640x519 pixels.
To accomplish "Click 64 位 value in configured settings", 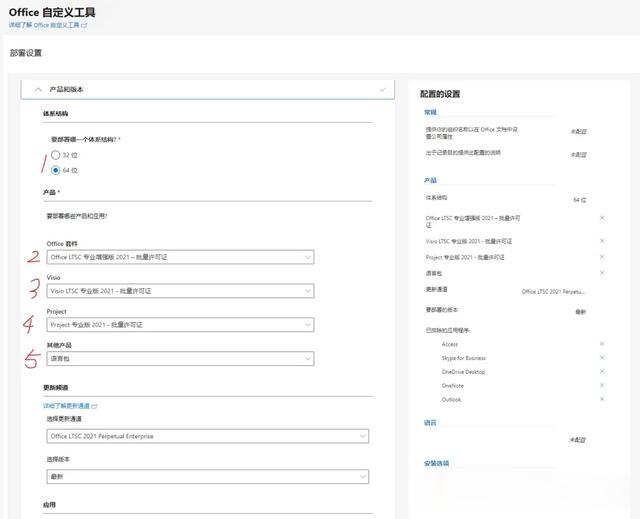I will tap(580, 200).
